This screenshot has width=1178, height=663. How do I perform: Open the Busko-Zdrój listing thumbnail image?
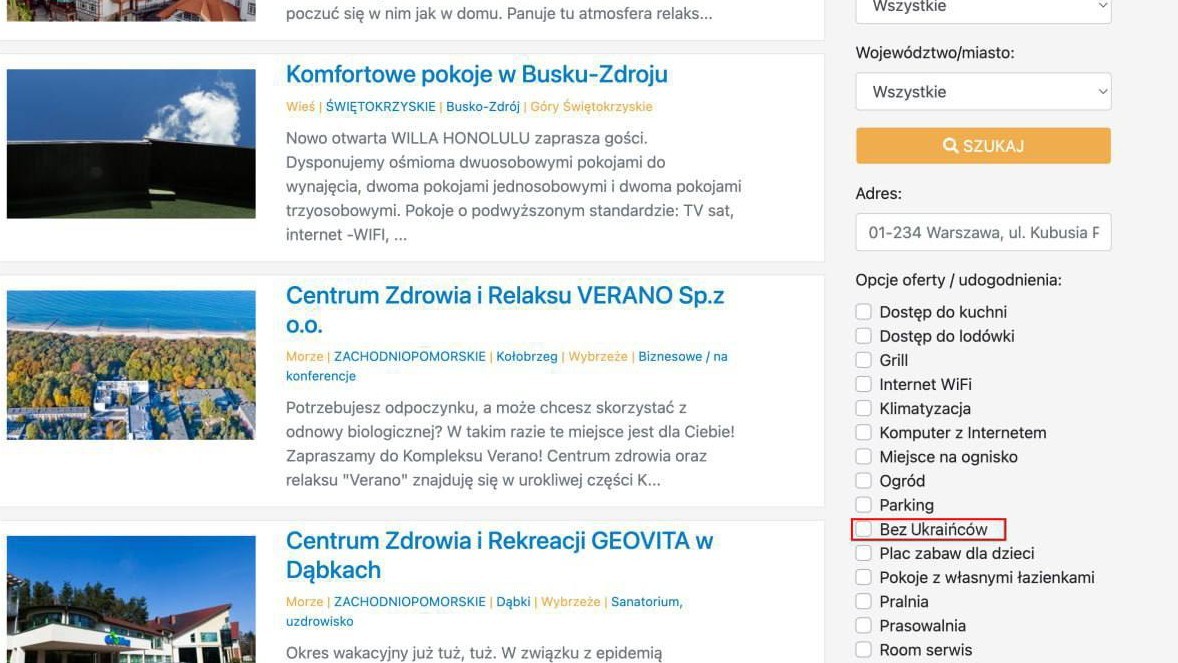click(x=131, y=144)
